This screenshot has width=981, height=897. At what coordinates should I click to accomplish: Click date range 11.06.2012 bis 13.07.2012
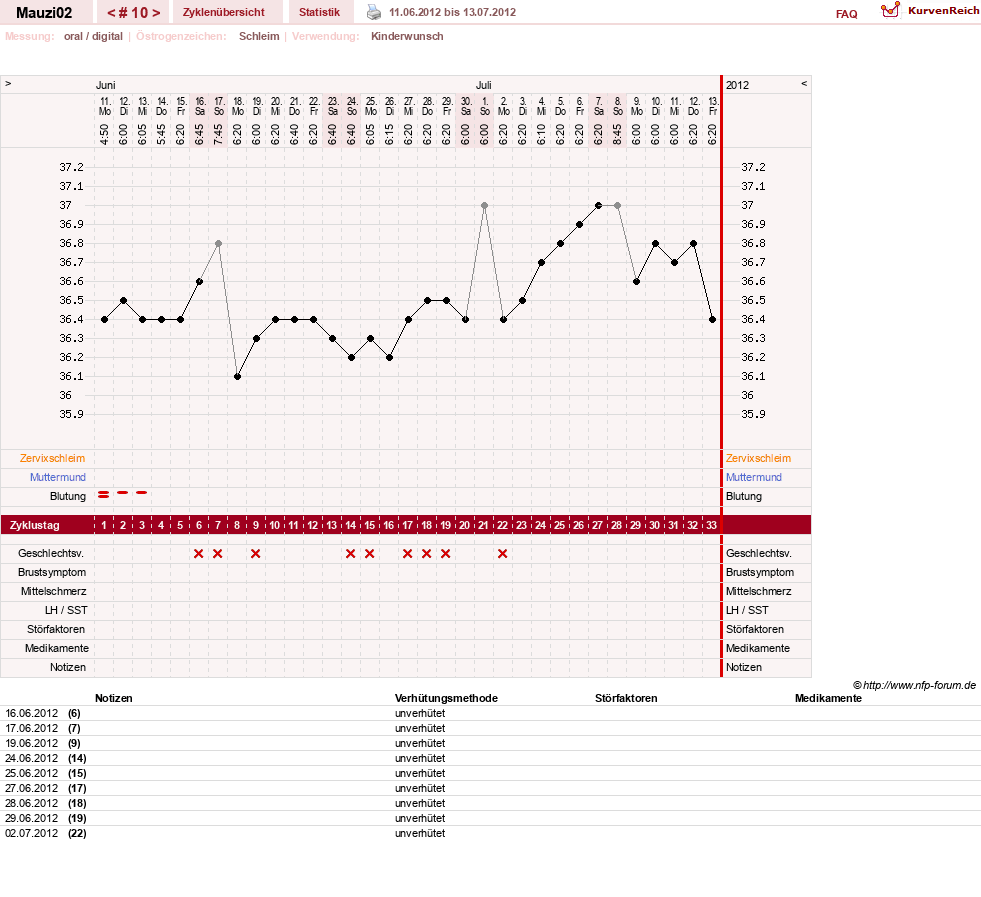[x=452, y=13]
